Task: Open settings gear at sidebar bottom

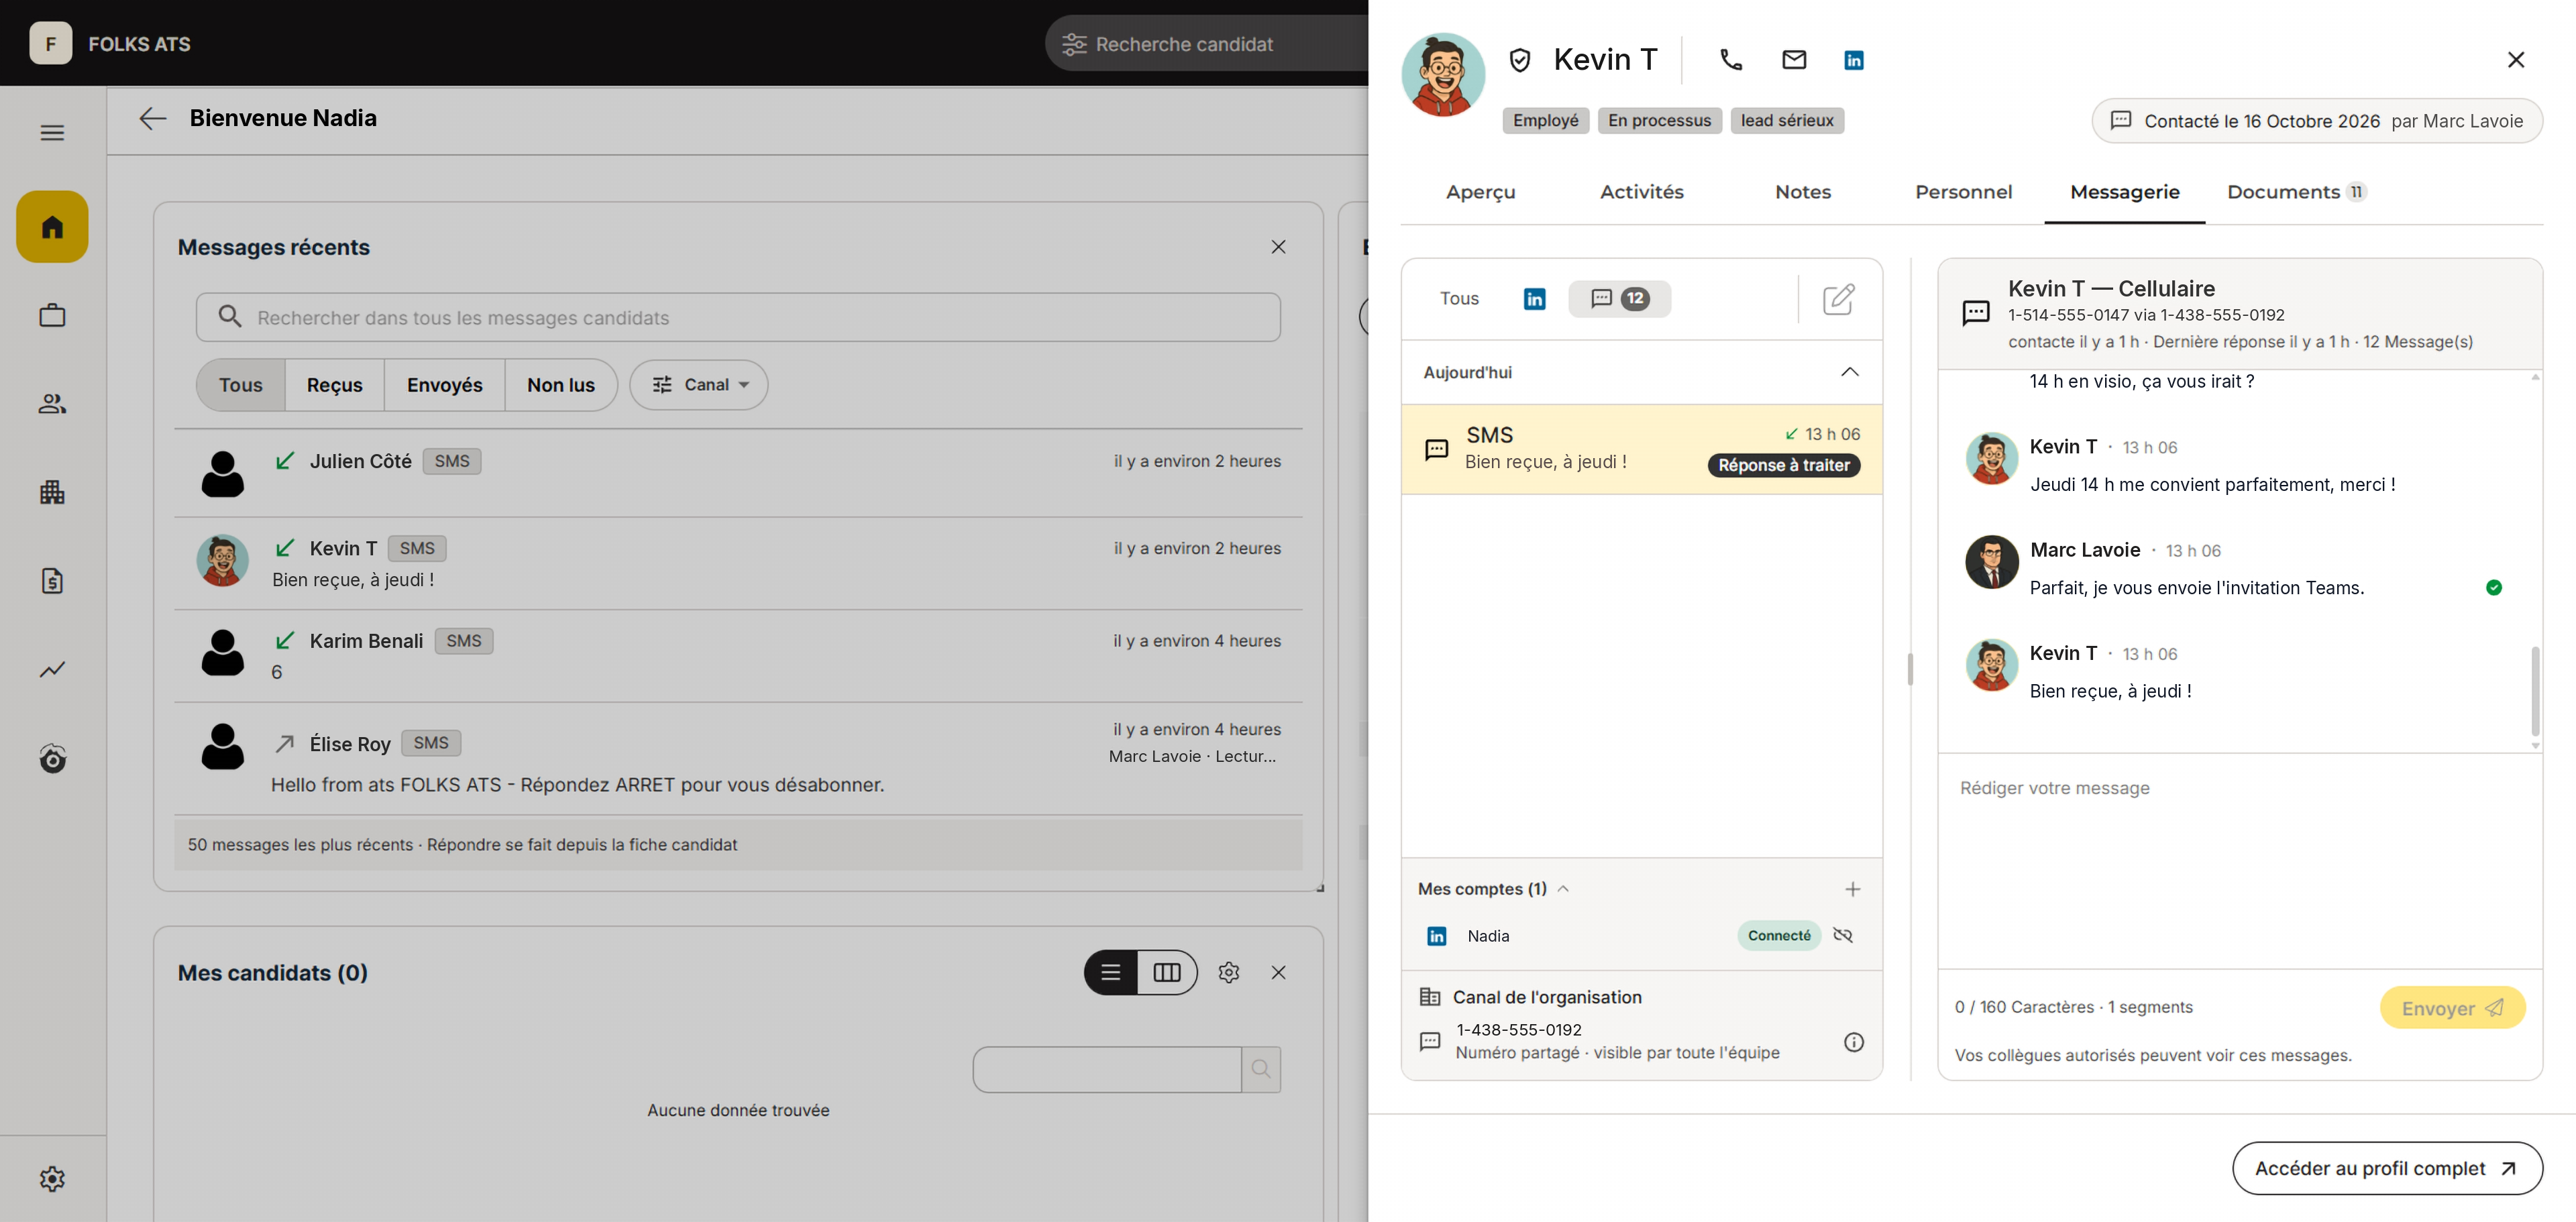Action: point(52,1179)
